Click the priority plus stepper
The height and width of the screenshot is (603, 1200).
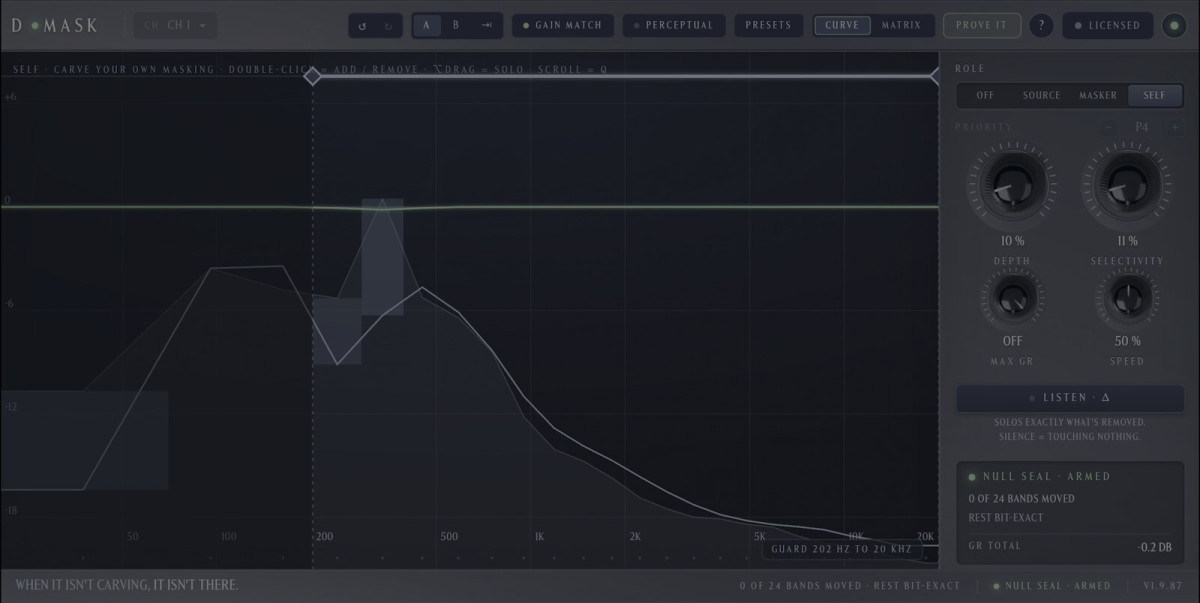click(x=1175, y=127)
